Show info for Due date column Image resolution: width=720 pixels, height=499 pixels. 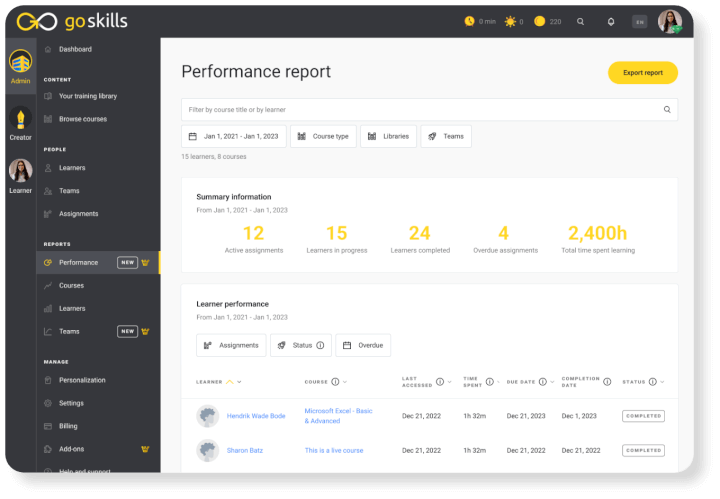(543, 382)
